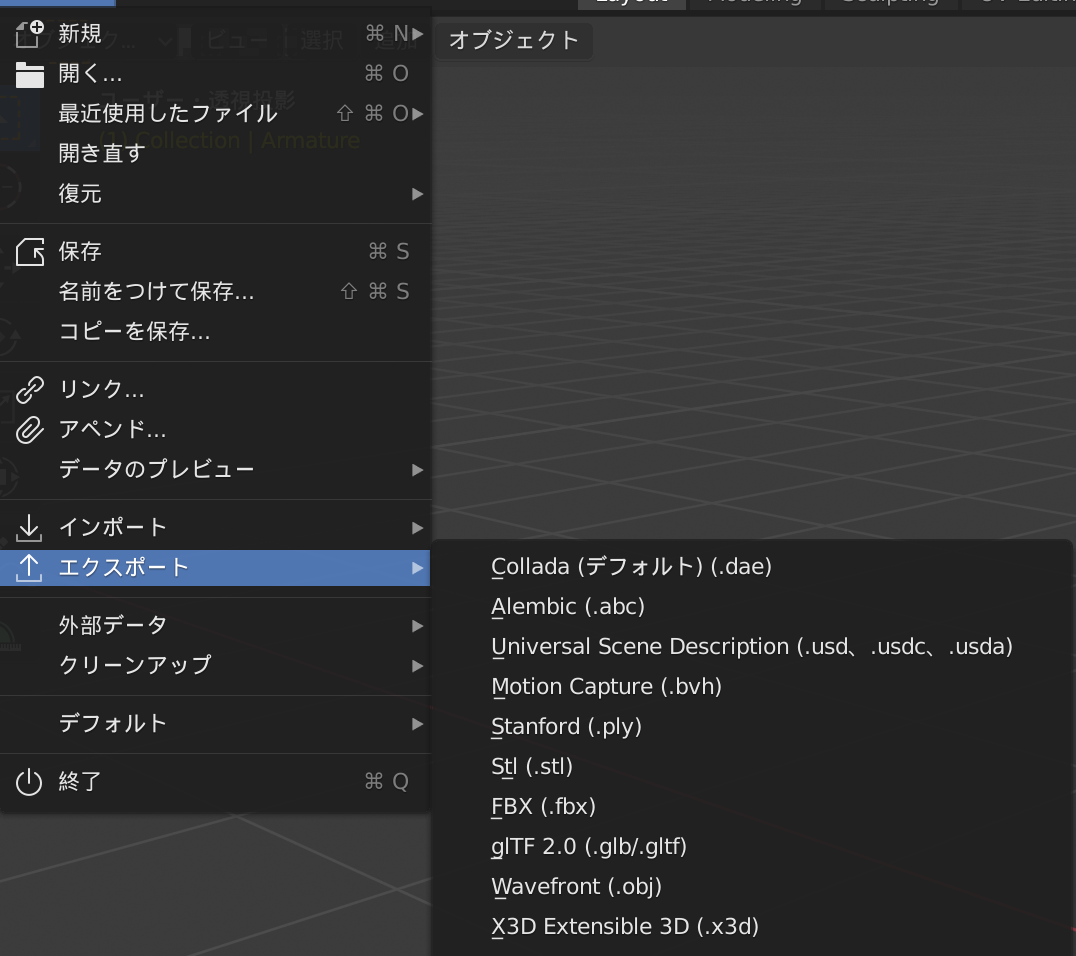Expand the クリーンアップ submenu arrow
Viewport: 1076px width, 956px height.
pyautogui.click(x=417, y=666)
